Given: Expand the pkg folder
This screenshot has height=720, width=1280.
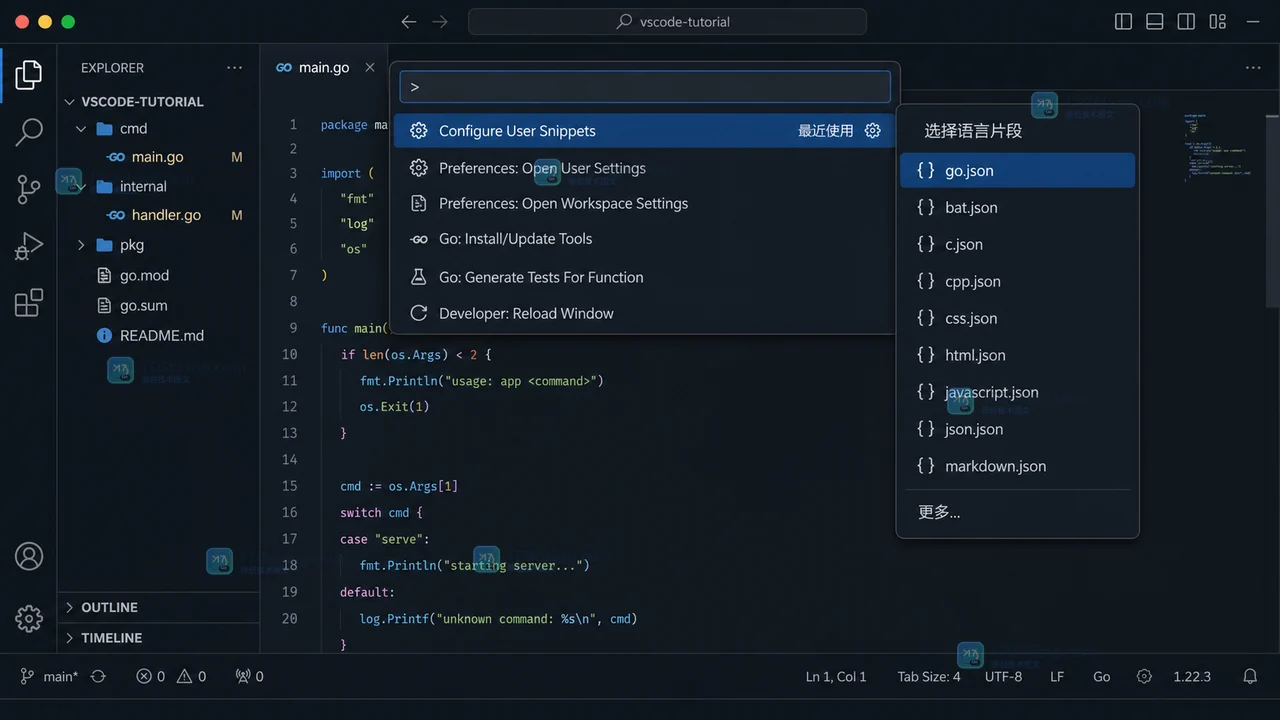Looking at the screenshot, I should 82,245.
